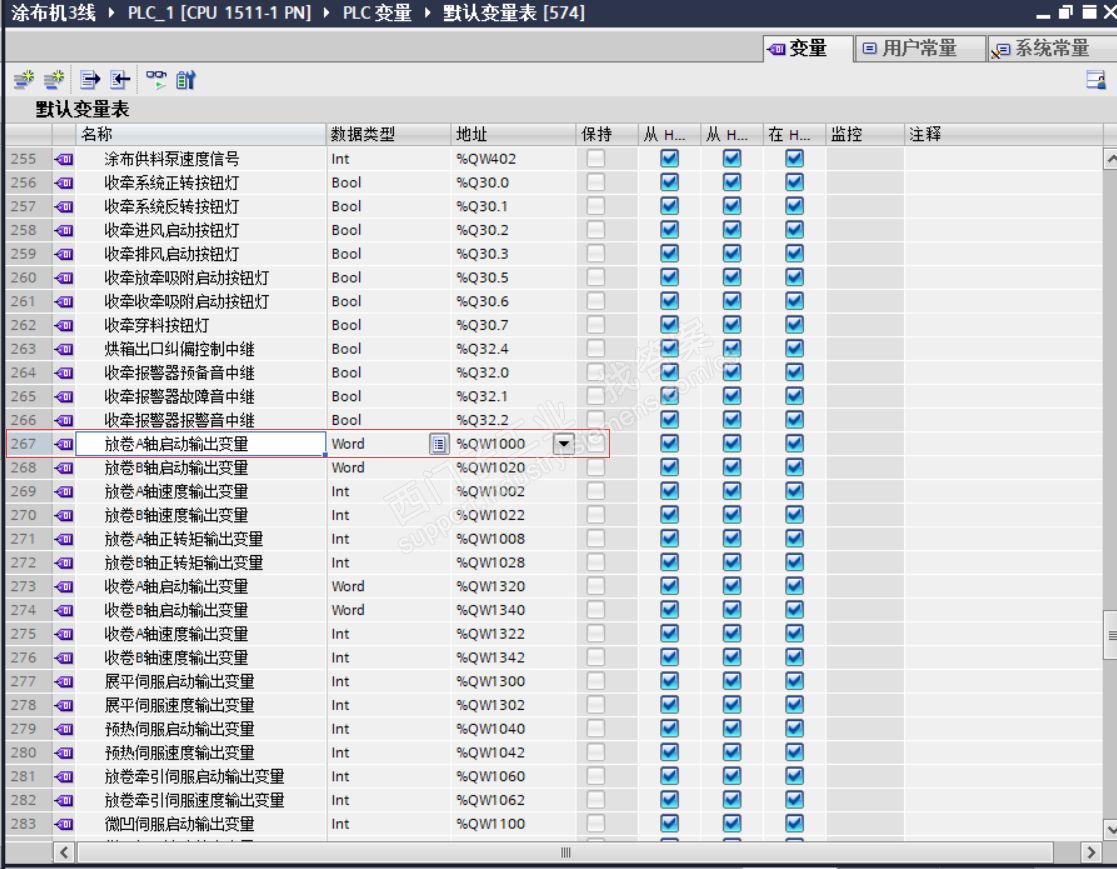Screen dimensions: 1117x869
Task: Click the vertical scrollbar thumb
Action: [x=1111, y=635]
